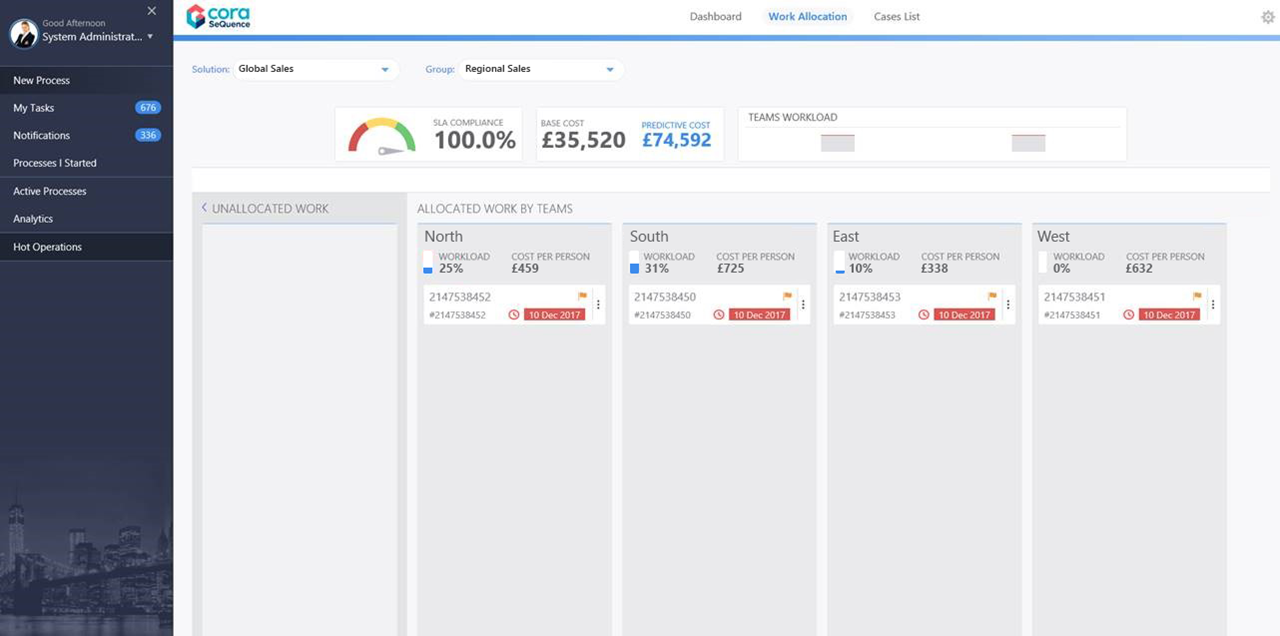
Task: Click the 10 Dec 2017 date on case 2147538453
Action: (x=965, y=314)
